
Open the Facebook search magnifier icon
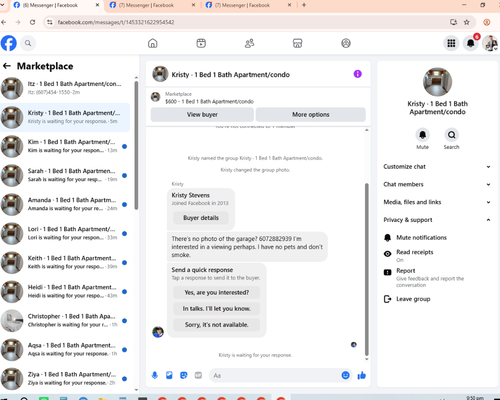click(28, 43)
